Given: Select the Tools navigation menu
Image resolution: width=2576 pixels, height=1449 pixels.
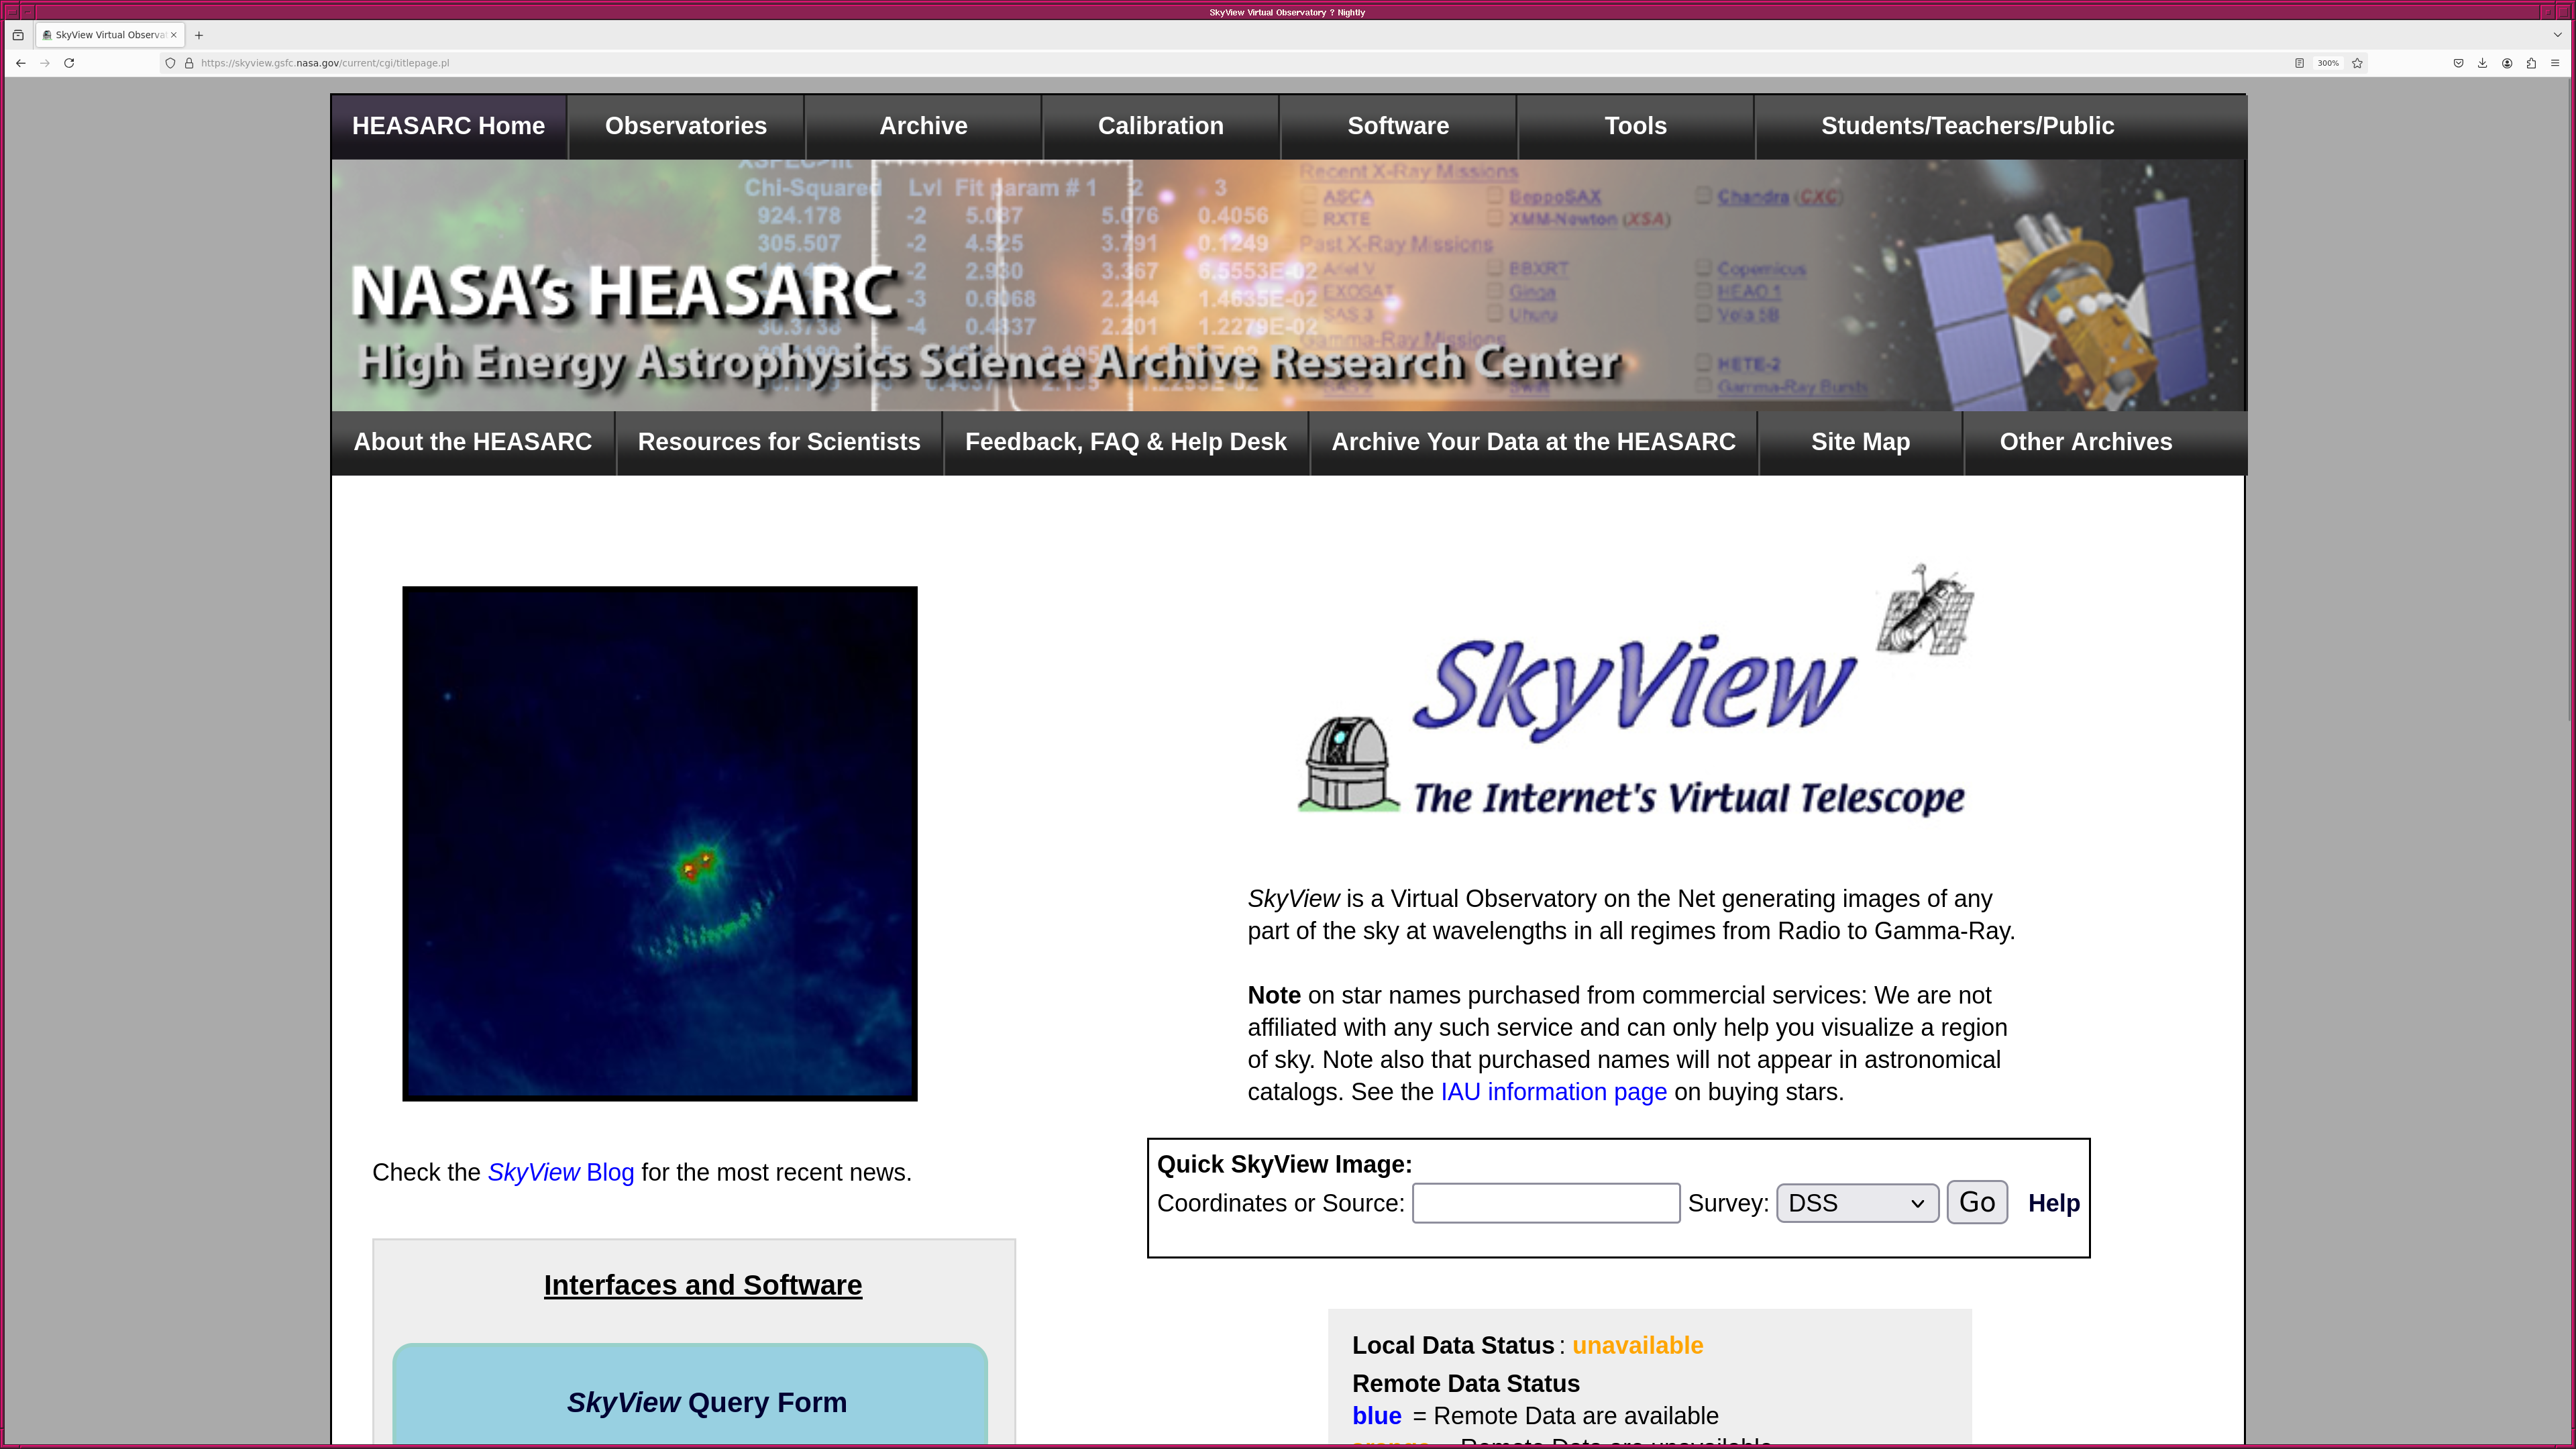Looking at the screenshot, I should tap(1635, 126).
